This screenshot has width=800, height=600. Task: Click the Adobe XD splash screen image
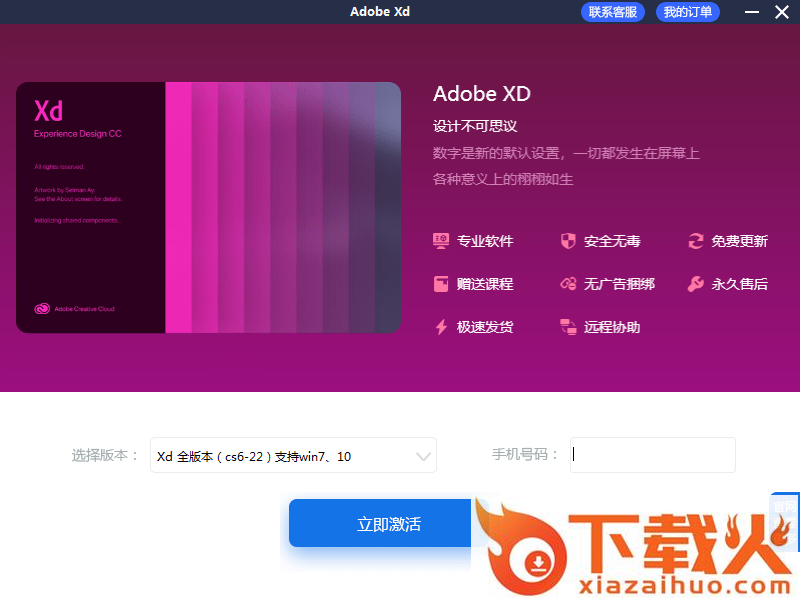[208, 207]
